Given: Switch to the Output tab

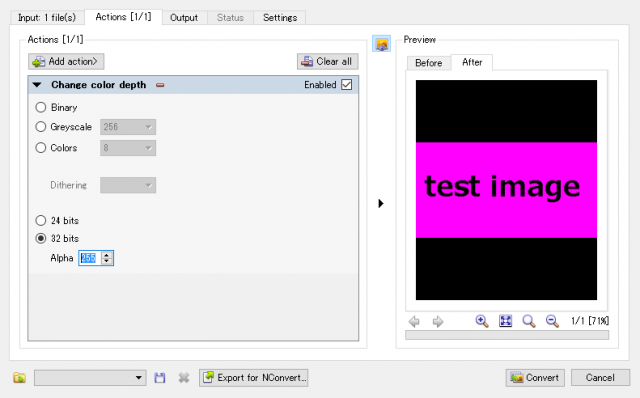Looking at the screenshot, I should point(184,18).
